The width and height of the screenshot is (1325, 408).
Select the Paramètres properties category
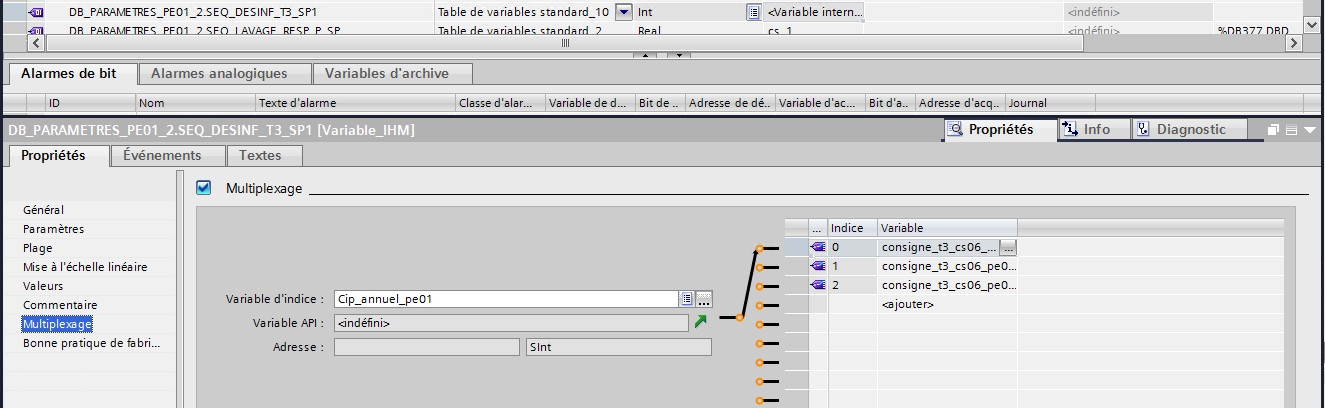[54, 229]
